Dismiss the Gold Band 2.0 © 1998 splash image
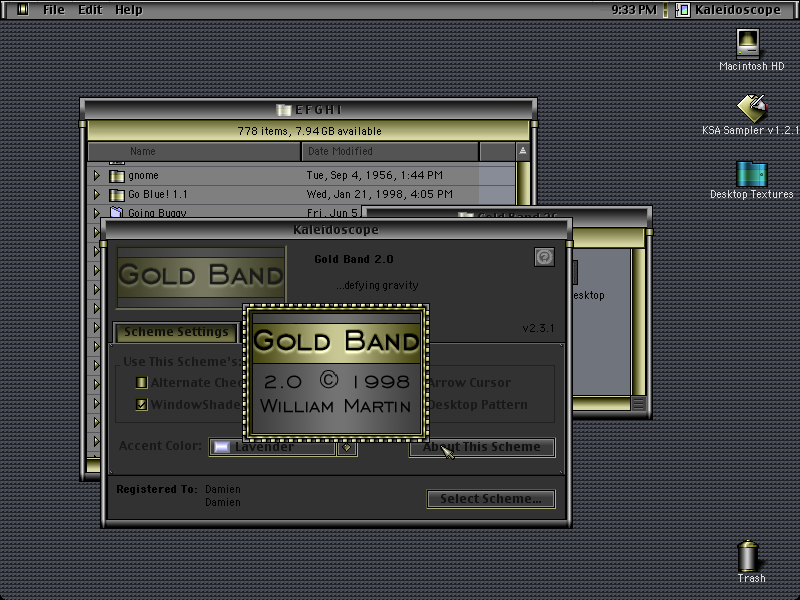 pyautogui.click(x=336, y=373)
